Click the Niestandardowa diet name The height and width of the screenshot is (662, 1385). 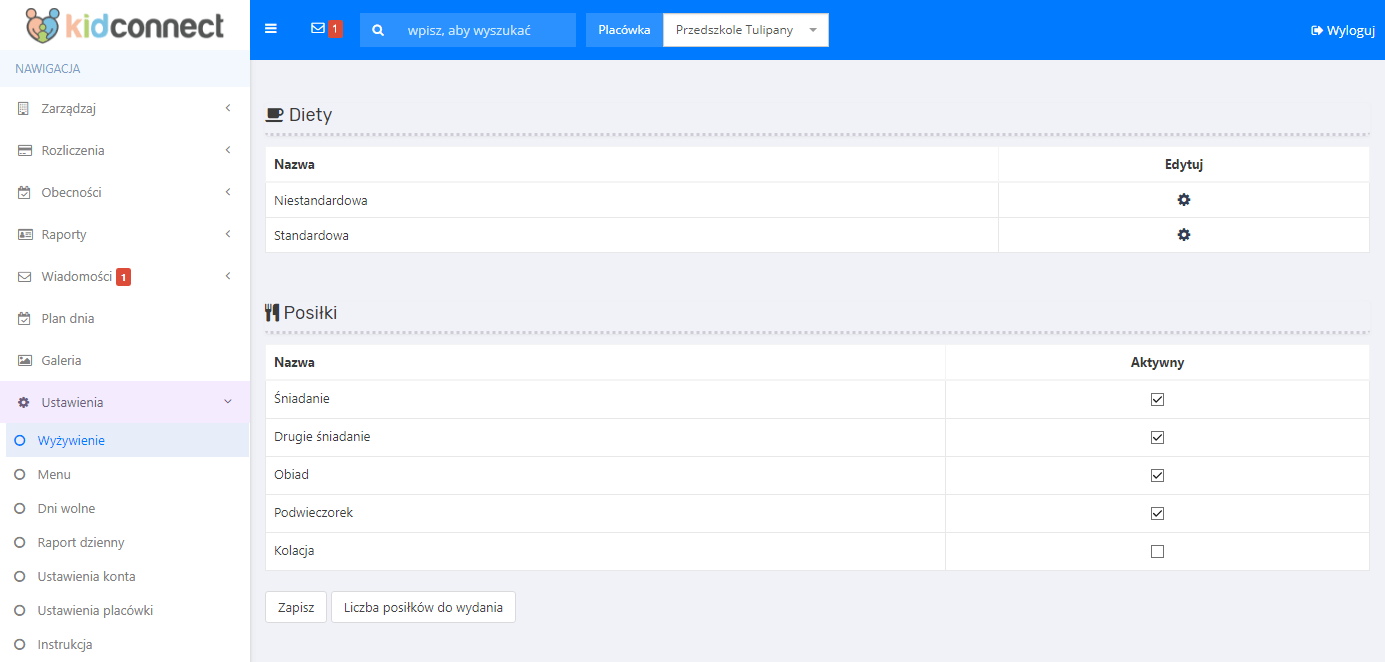click(x=321, y=200)
